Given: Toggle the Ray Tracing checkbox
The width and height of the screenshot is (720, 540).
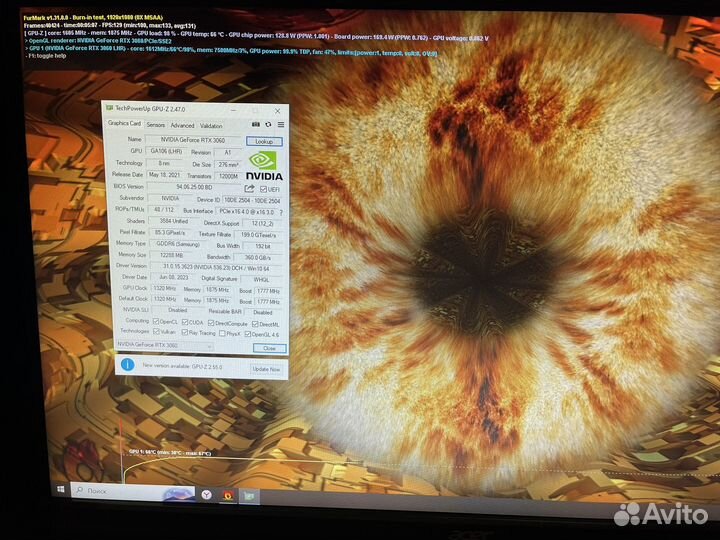Looking at the screenshot, I should [187, 331].
